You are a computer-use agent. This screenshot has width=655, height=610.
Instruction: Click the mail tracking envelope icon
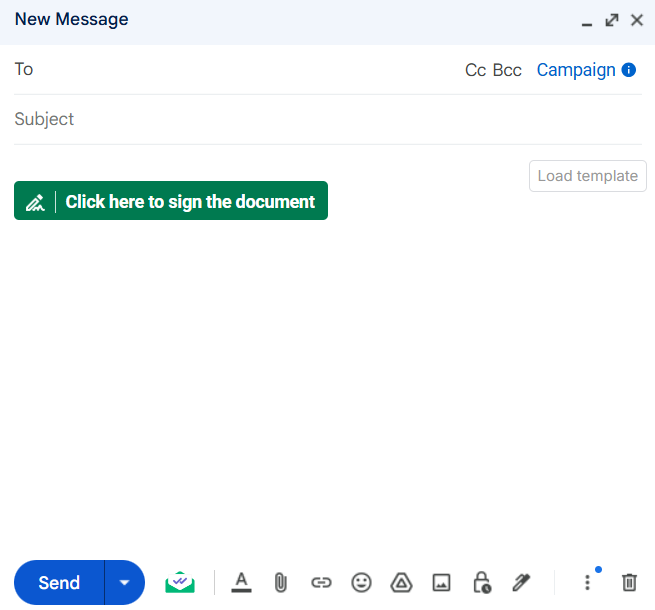[180, 582]
